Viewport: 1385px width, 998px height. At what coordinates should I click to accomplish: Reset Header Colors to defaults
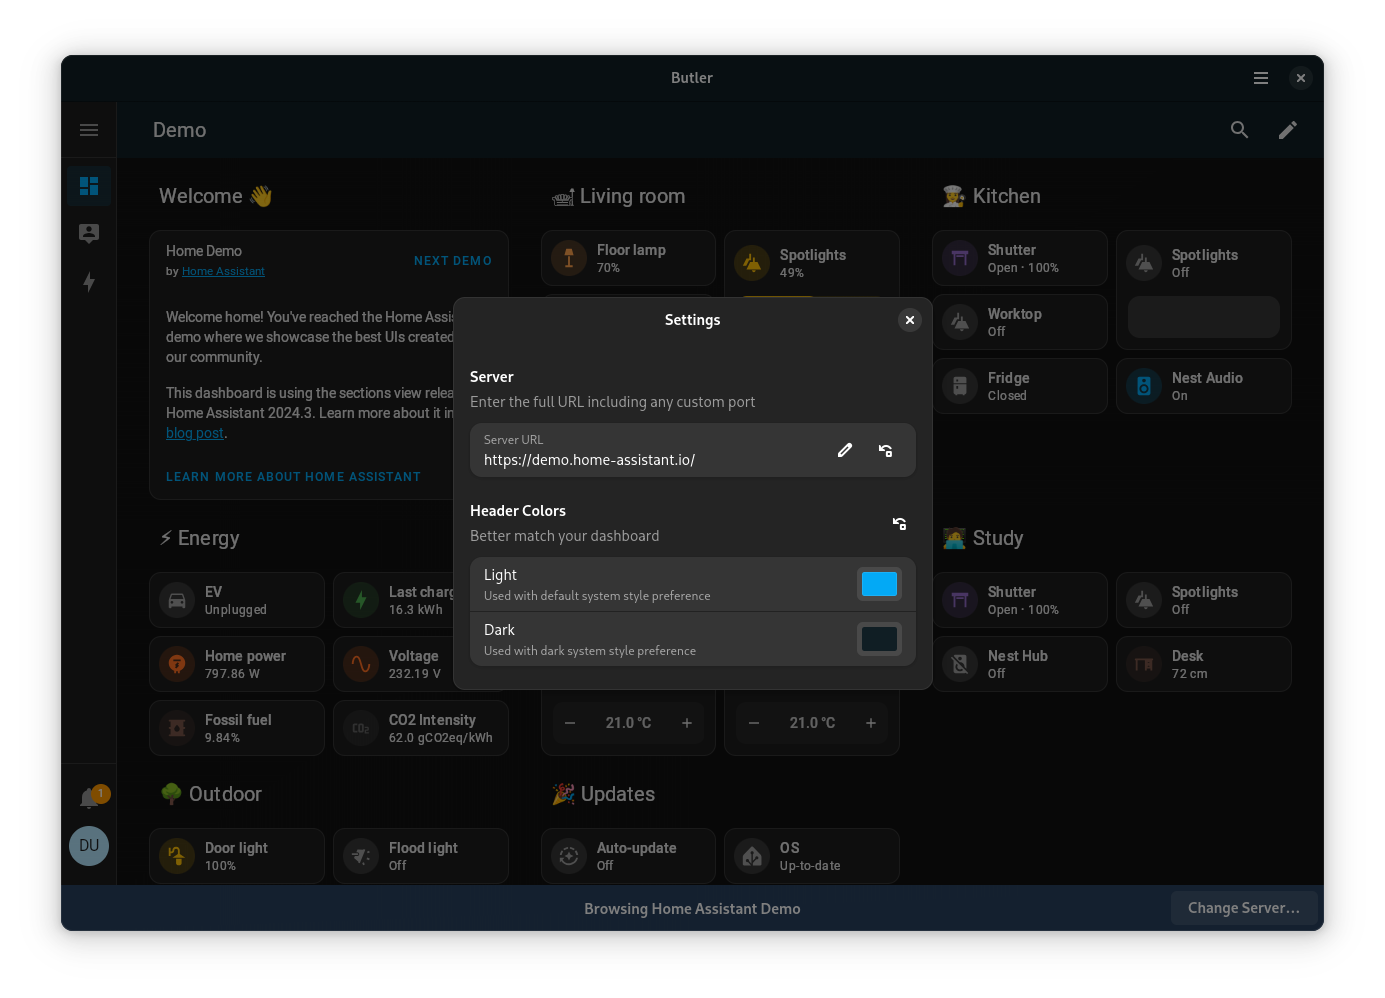coord(899,523)
